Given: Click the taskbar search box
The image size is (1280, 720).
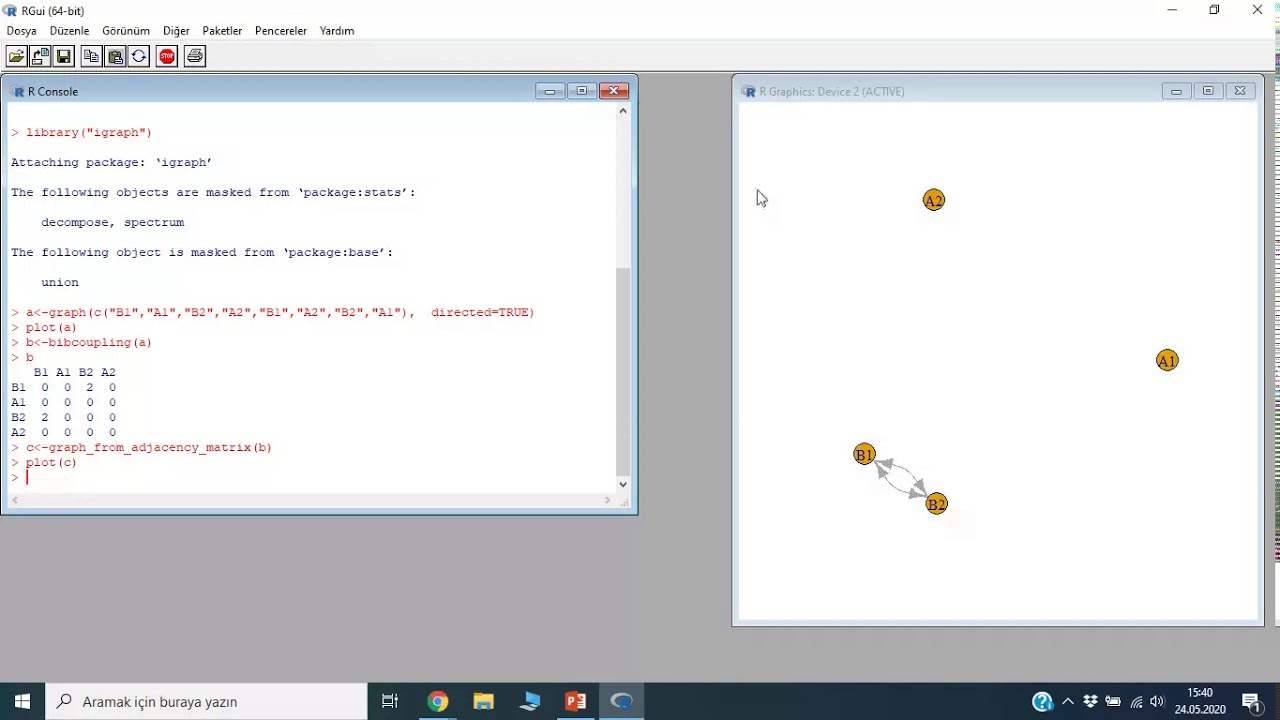Looking at the screenshot, I should click(x=207, y=701).
